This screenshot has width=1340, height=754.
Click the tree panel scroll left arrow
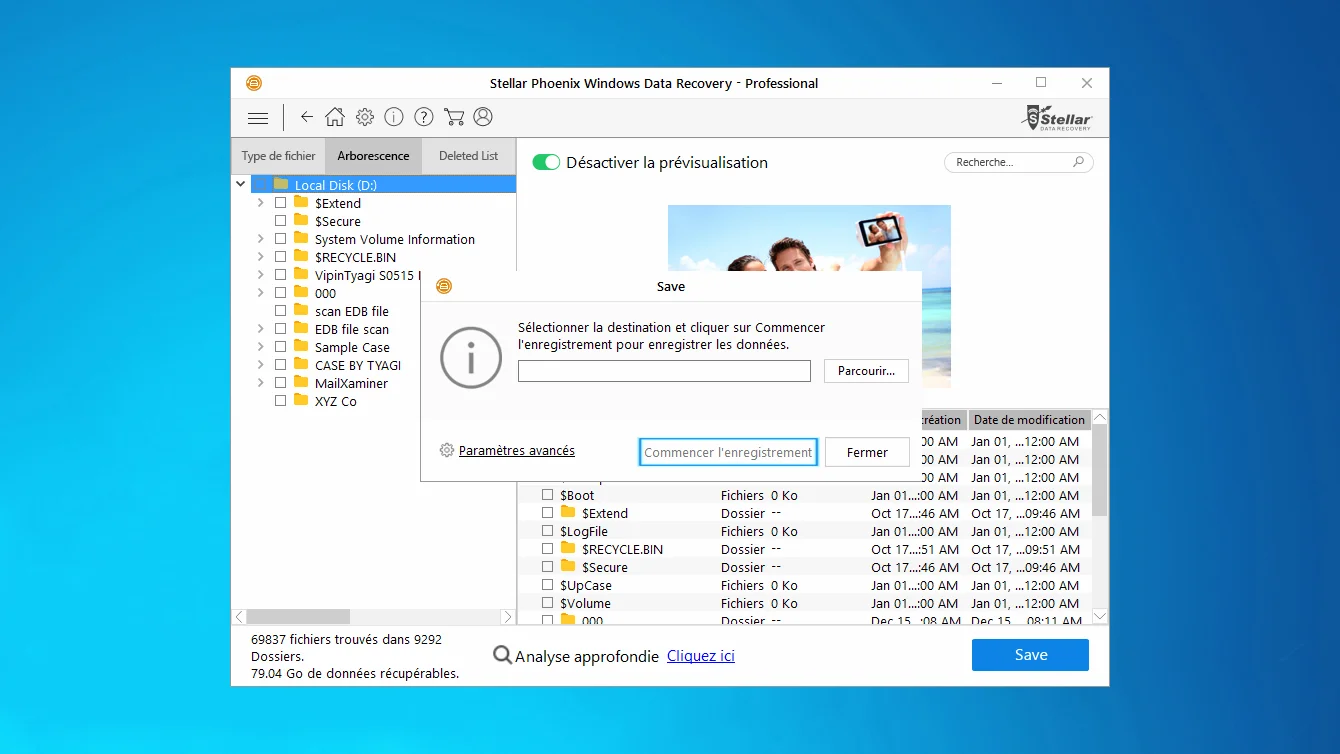(240, 617)
